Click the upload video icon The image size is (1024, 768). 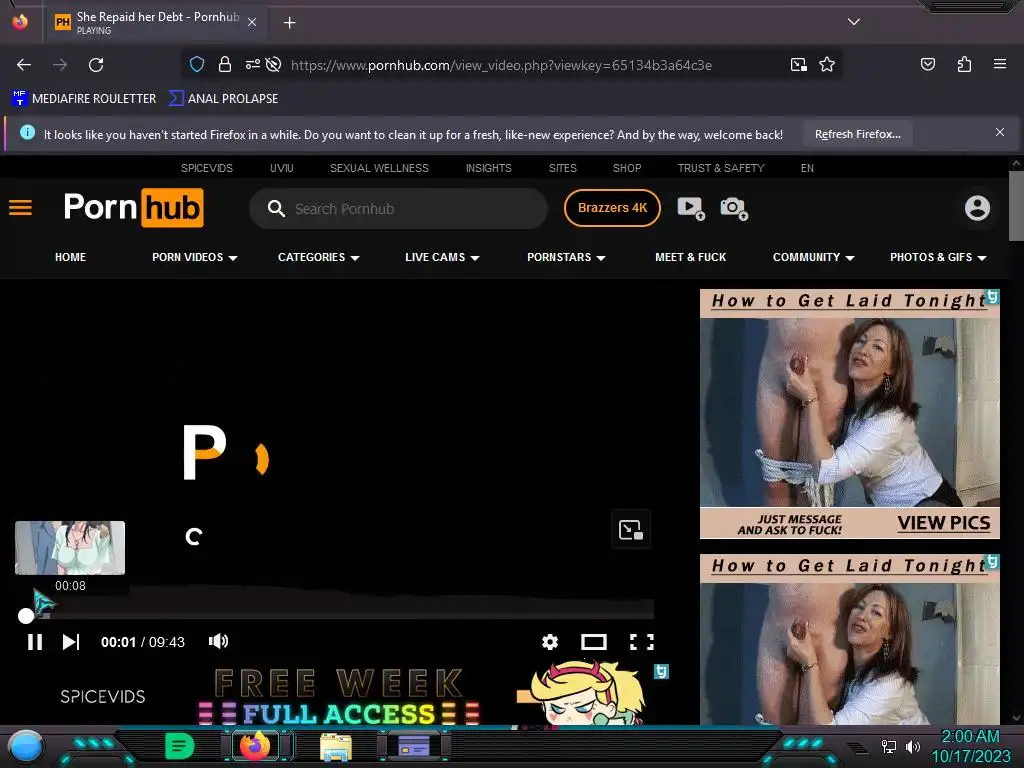click(691, 208)
